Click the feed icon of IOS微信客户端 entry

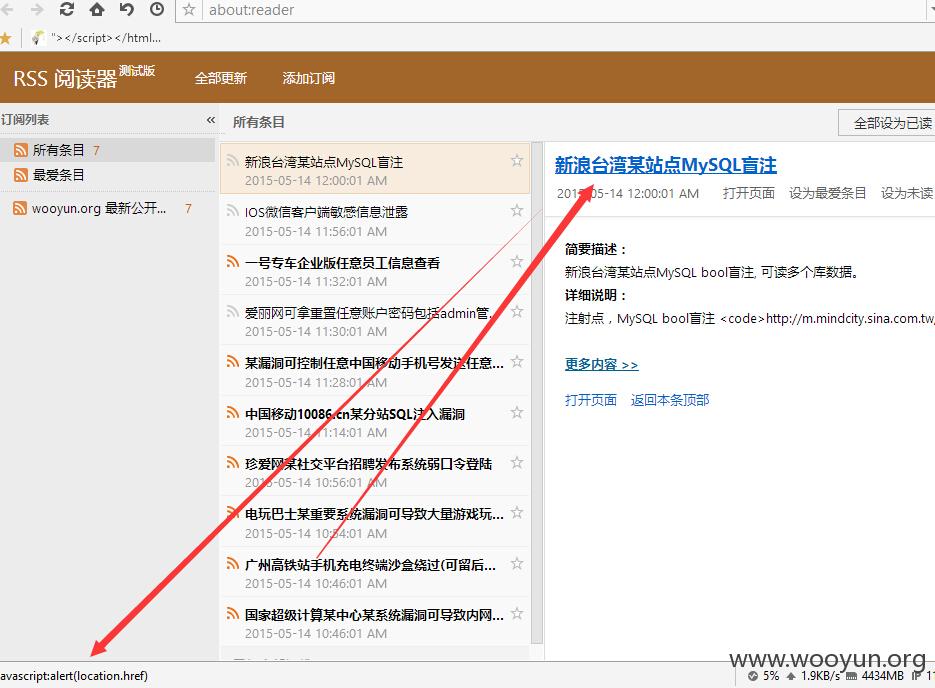click(x=233, y=210)
